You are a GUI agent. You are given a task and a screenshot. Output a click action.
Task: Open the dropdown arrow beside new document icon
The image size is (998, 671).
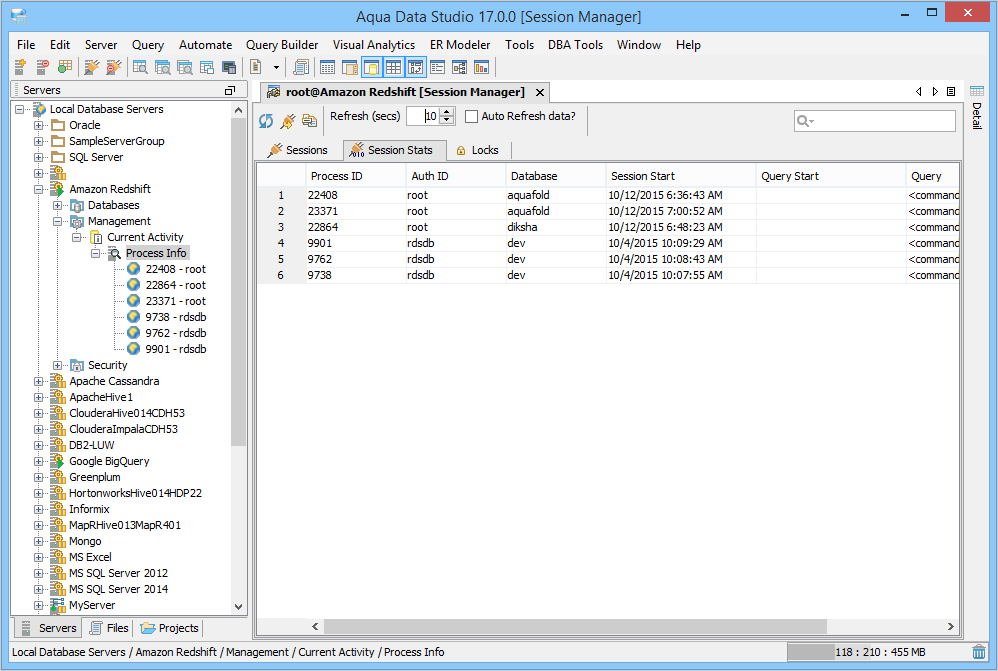coord(276,67)
